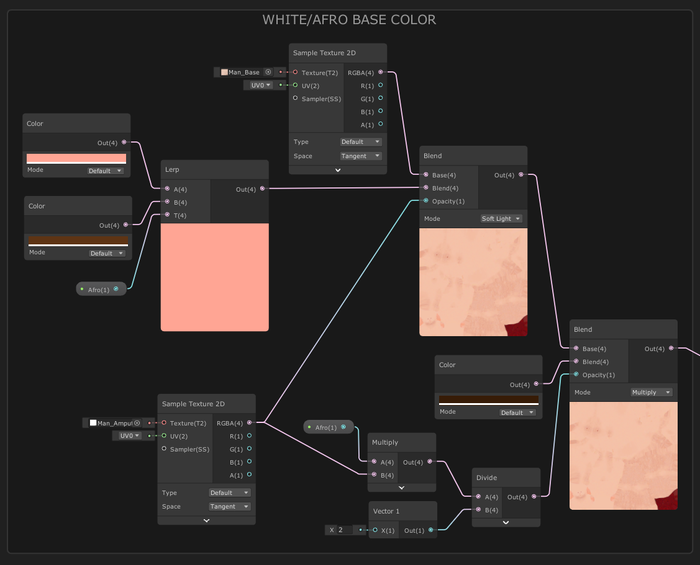Expand chevron below Man_Ampu Sample Texture 2D node
Screen dimensions: 700x565
206,520
